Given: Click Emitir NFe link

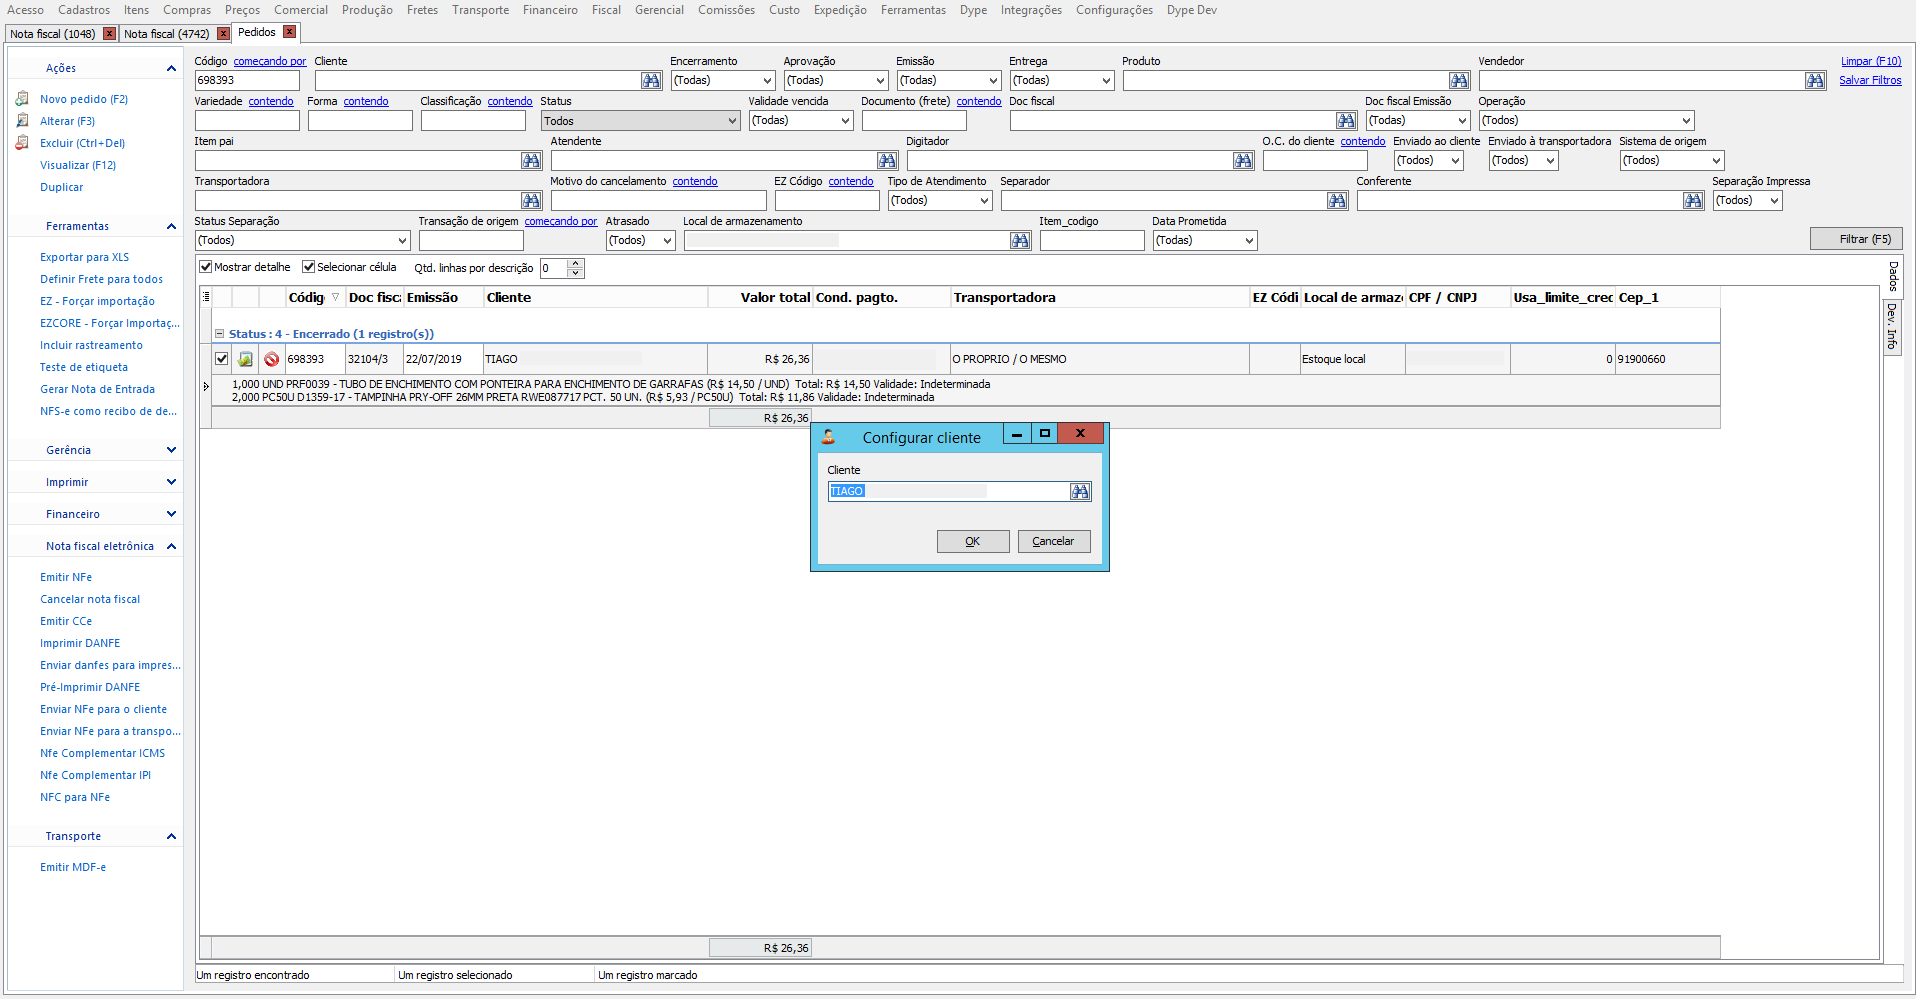Looking at the screenshot, I should coord(66,577).
